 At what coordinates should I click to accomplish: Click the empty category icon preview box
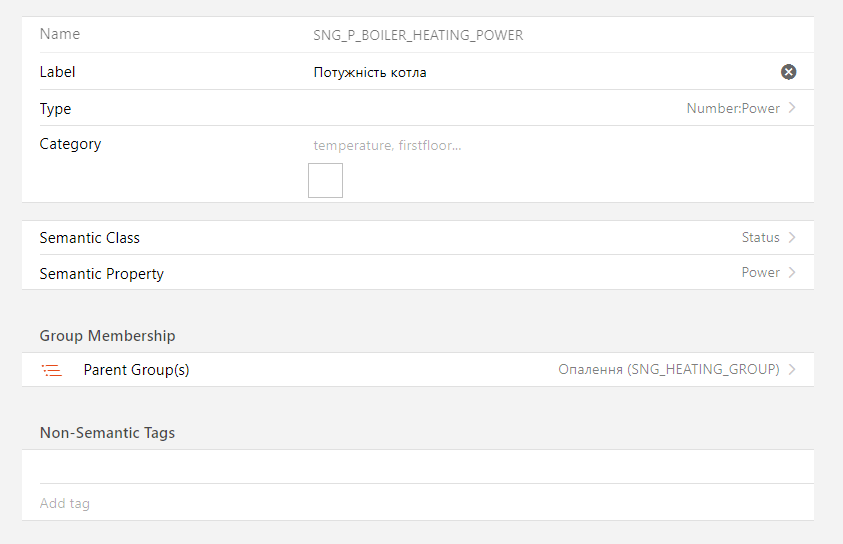click(x=325, y=180)
